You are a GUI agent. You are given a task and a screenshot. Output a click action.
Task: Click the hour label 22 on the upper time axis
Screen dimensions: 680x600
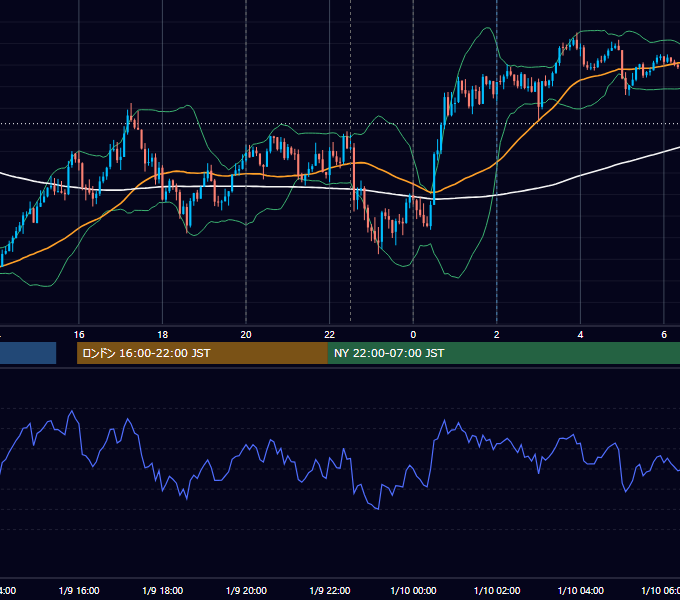coord(330,335)
